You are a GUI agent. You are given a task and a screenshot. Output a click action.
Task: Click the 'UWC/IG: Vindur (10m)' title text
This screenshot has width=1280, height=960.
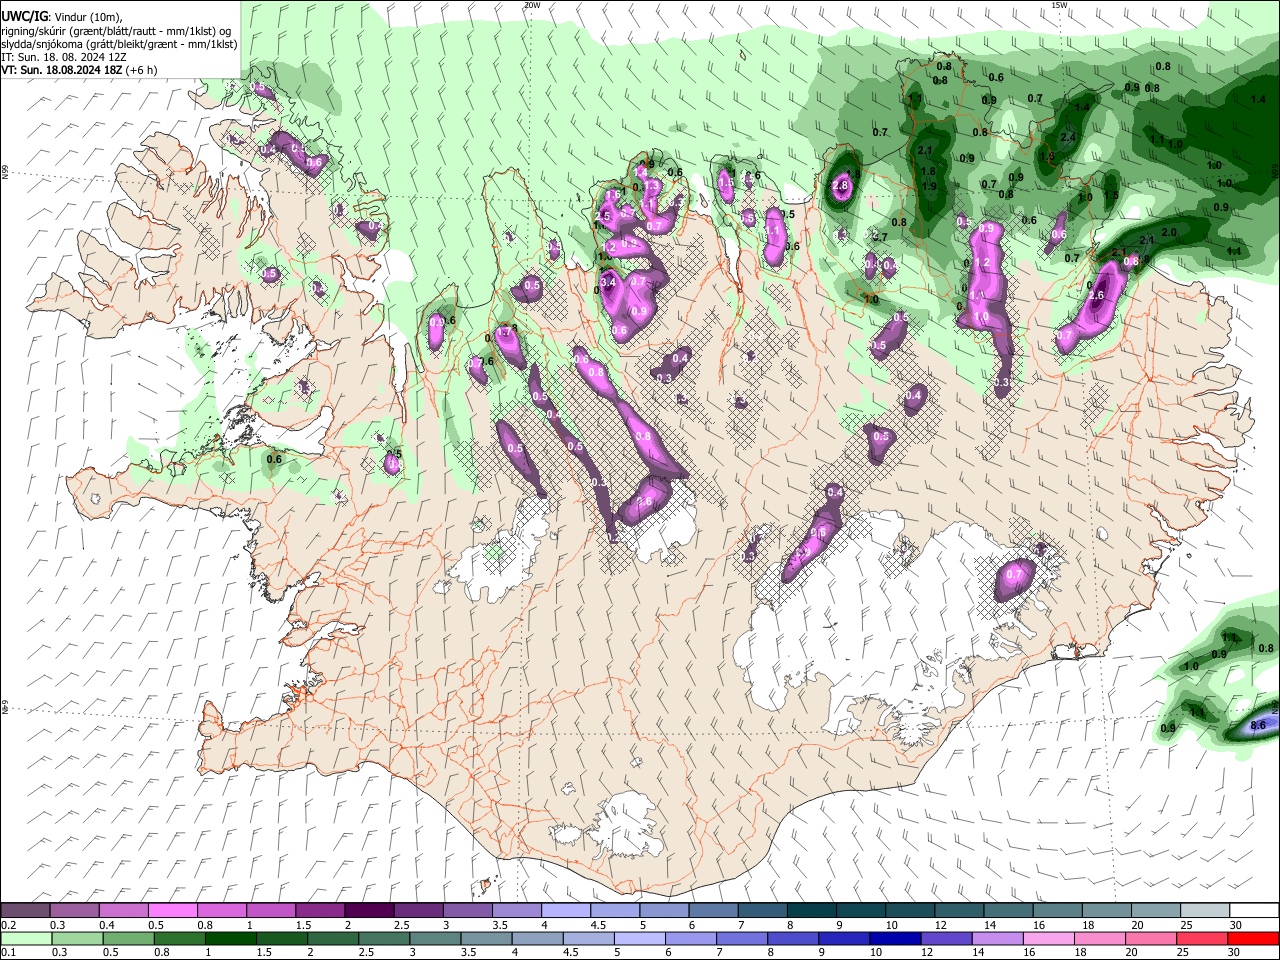click(61, 17)
